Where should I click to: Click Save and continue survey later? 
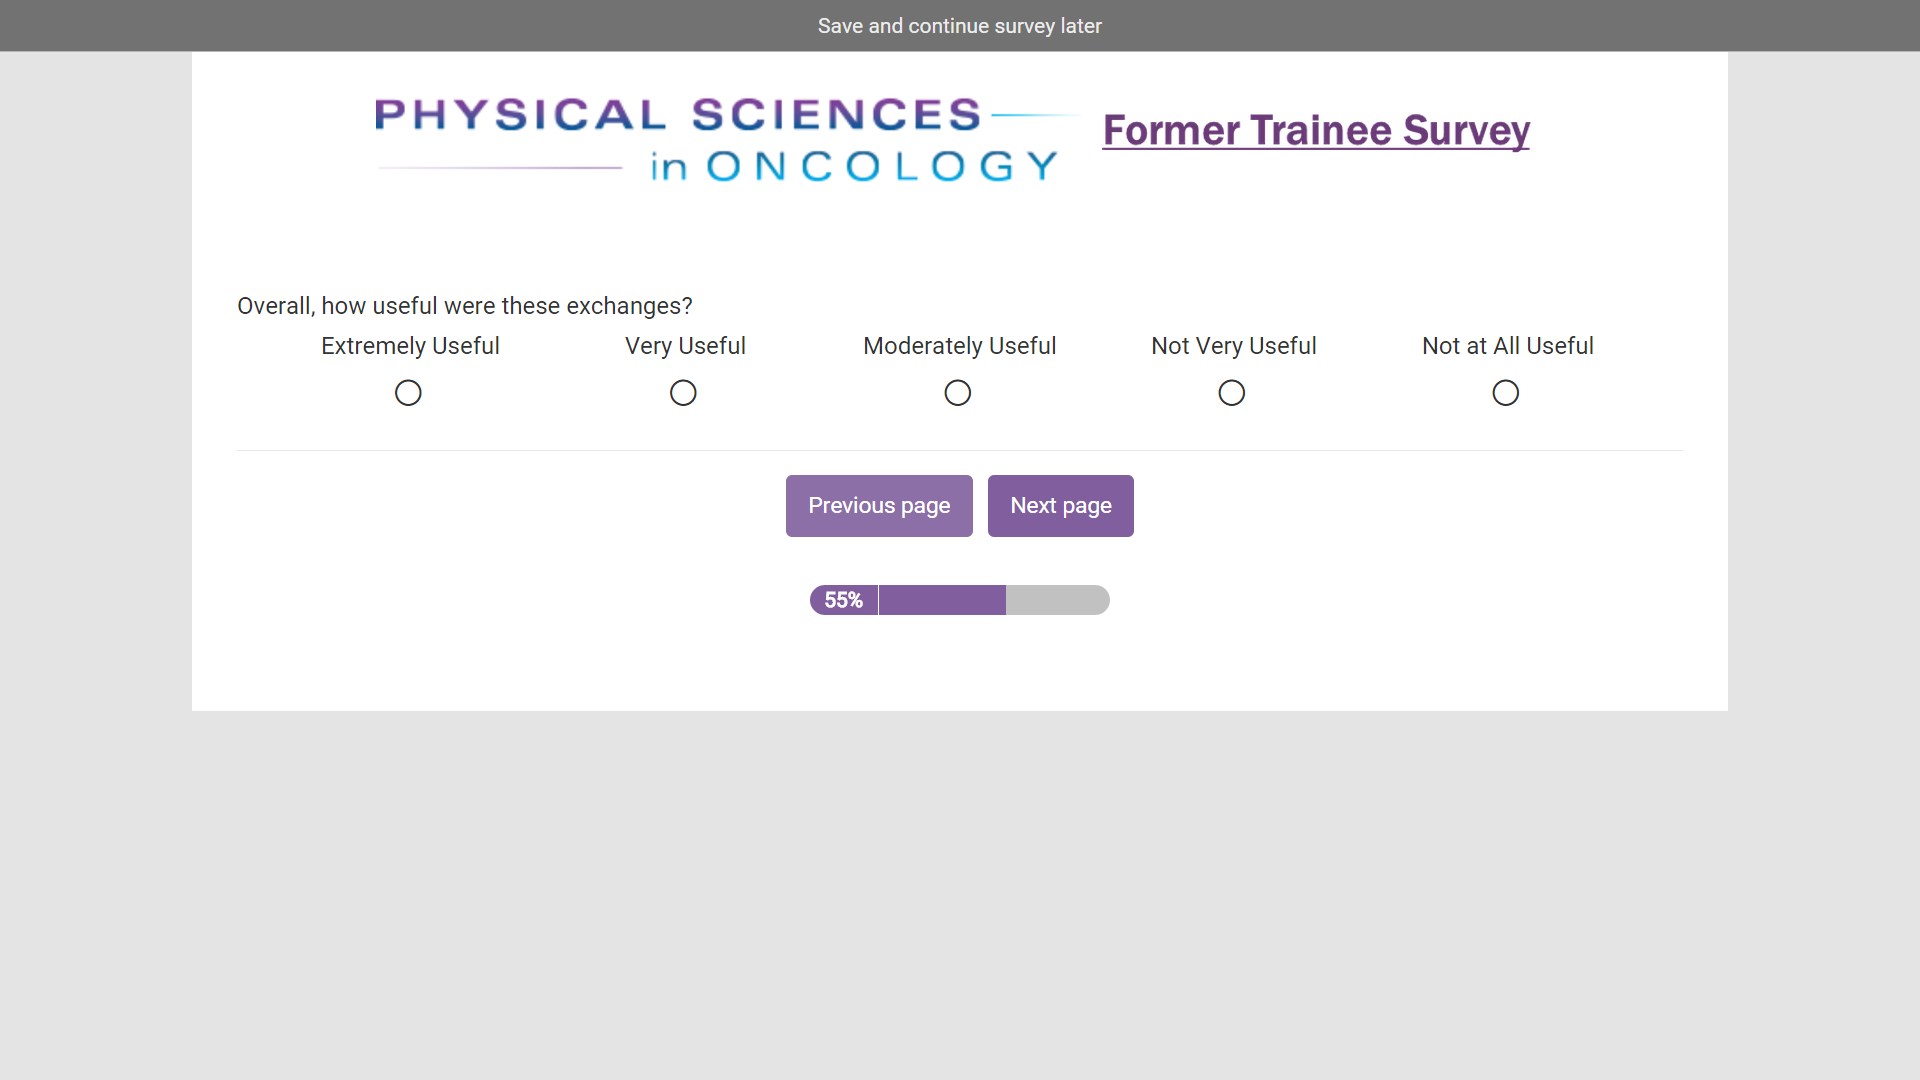pyautogui.click(x=959, y=26)
